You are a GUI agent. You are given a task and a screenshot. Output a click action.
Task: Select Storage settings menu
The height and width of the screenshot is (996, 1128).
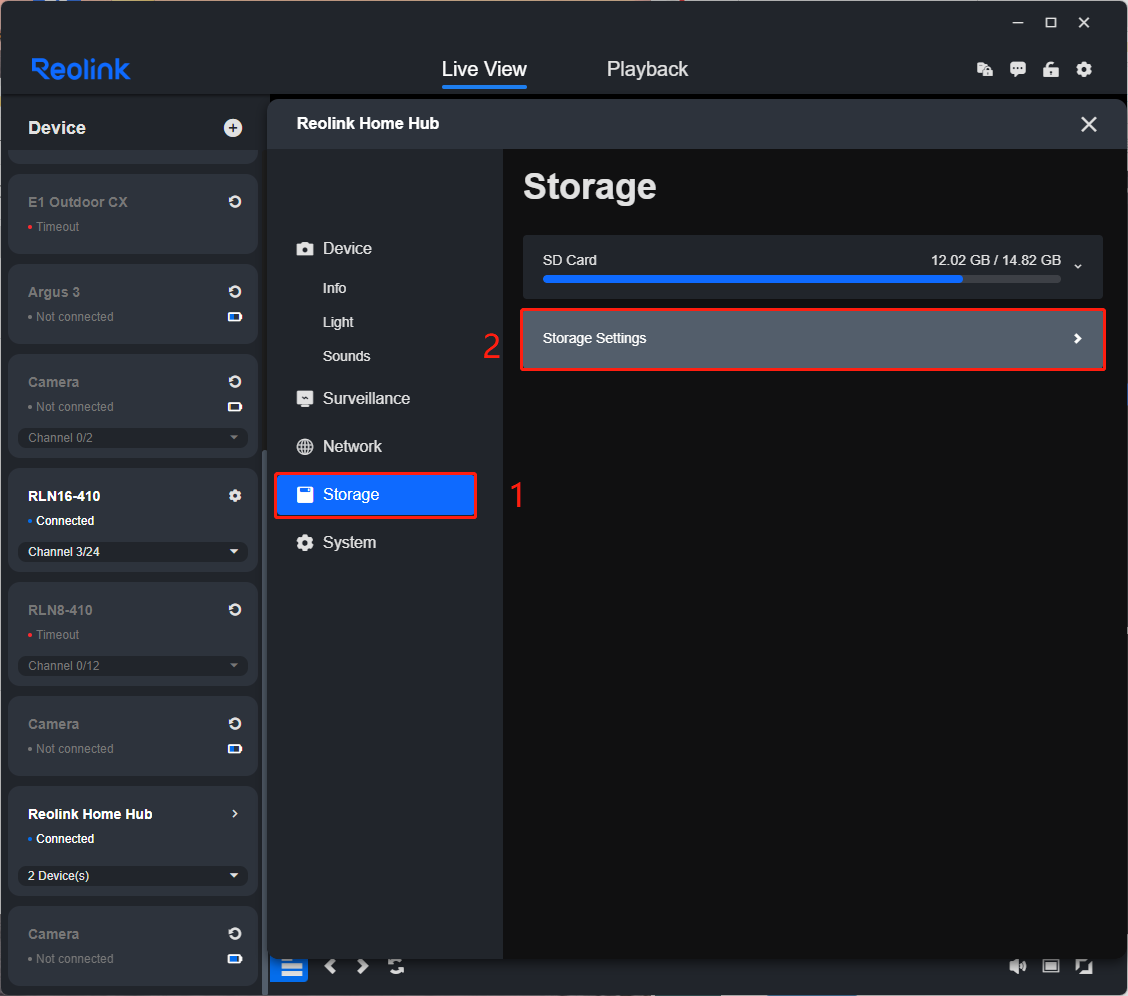coord(375,495)
